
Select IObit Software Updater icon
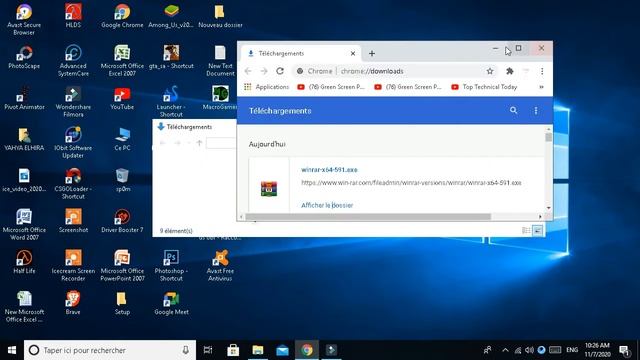point(73,143)
